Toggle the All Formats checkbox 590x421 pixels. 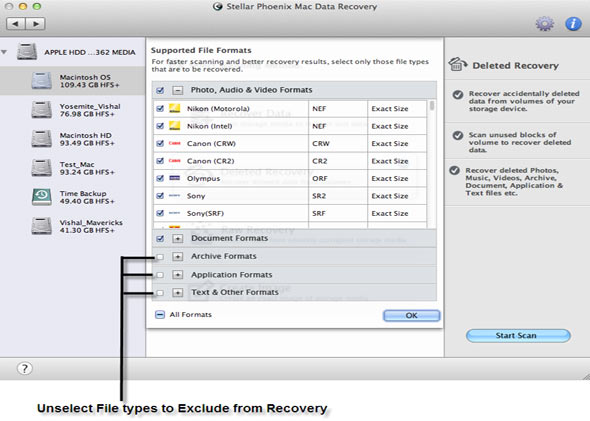pyautogui.click(x=160, y=315)
